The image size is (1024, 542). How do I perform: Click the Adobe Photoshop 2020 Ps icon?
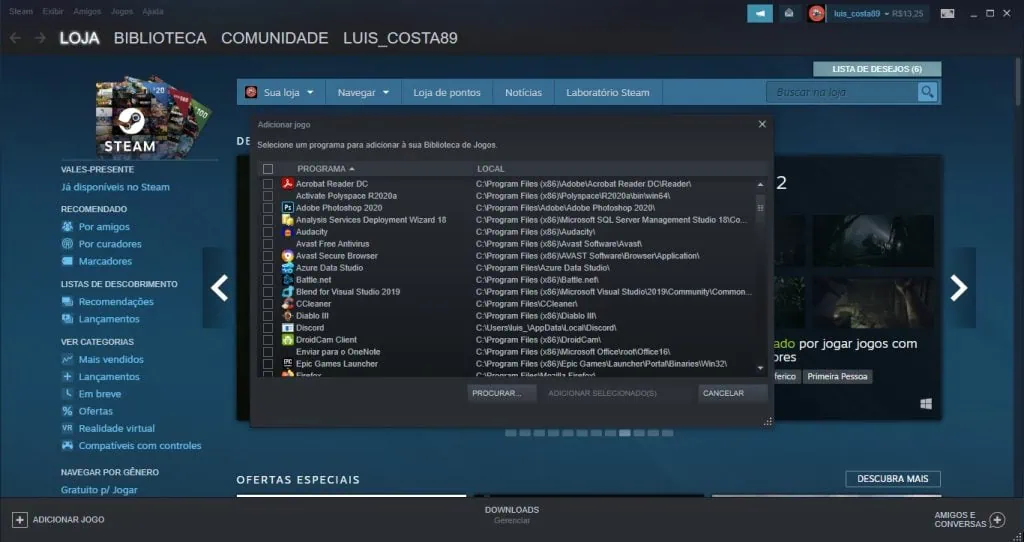coord(287,208)
